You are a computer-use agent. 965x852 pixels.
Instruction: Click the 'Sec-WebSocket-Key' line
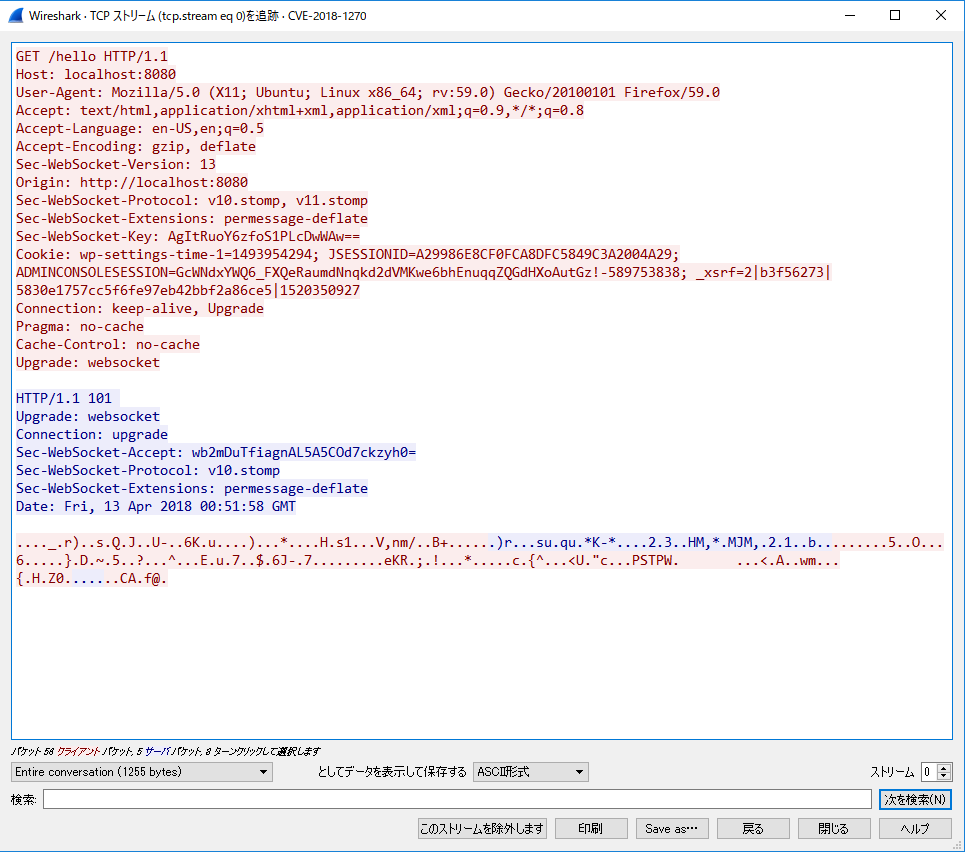(x=188, y=236)
